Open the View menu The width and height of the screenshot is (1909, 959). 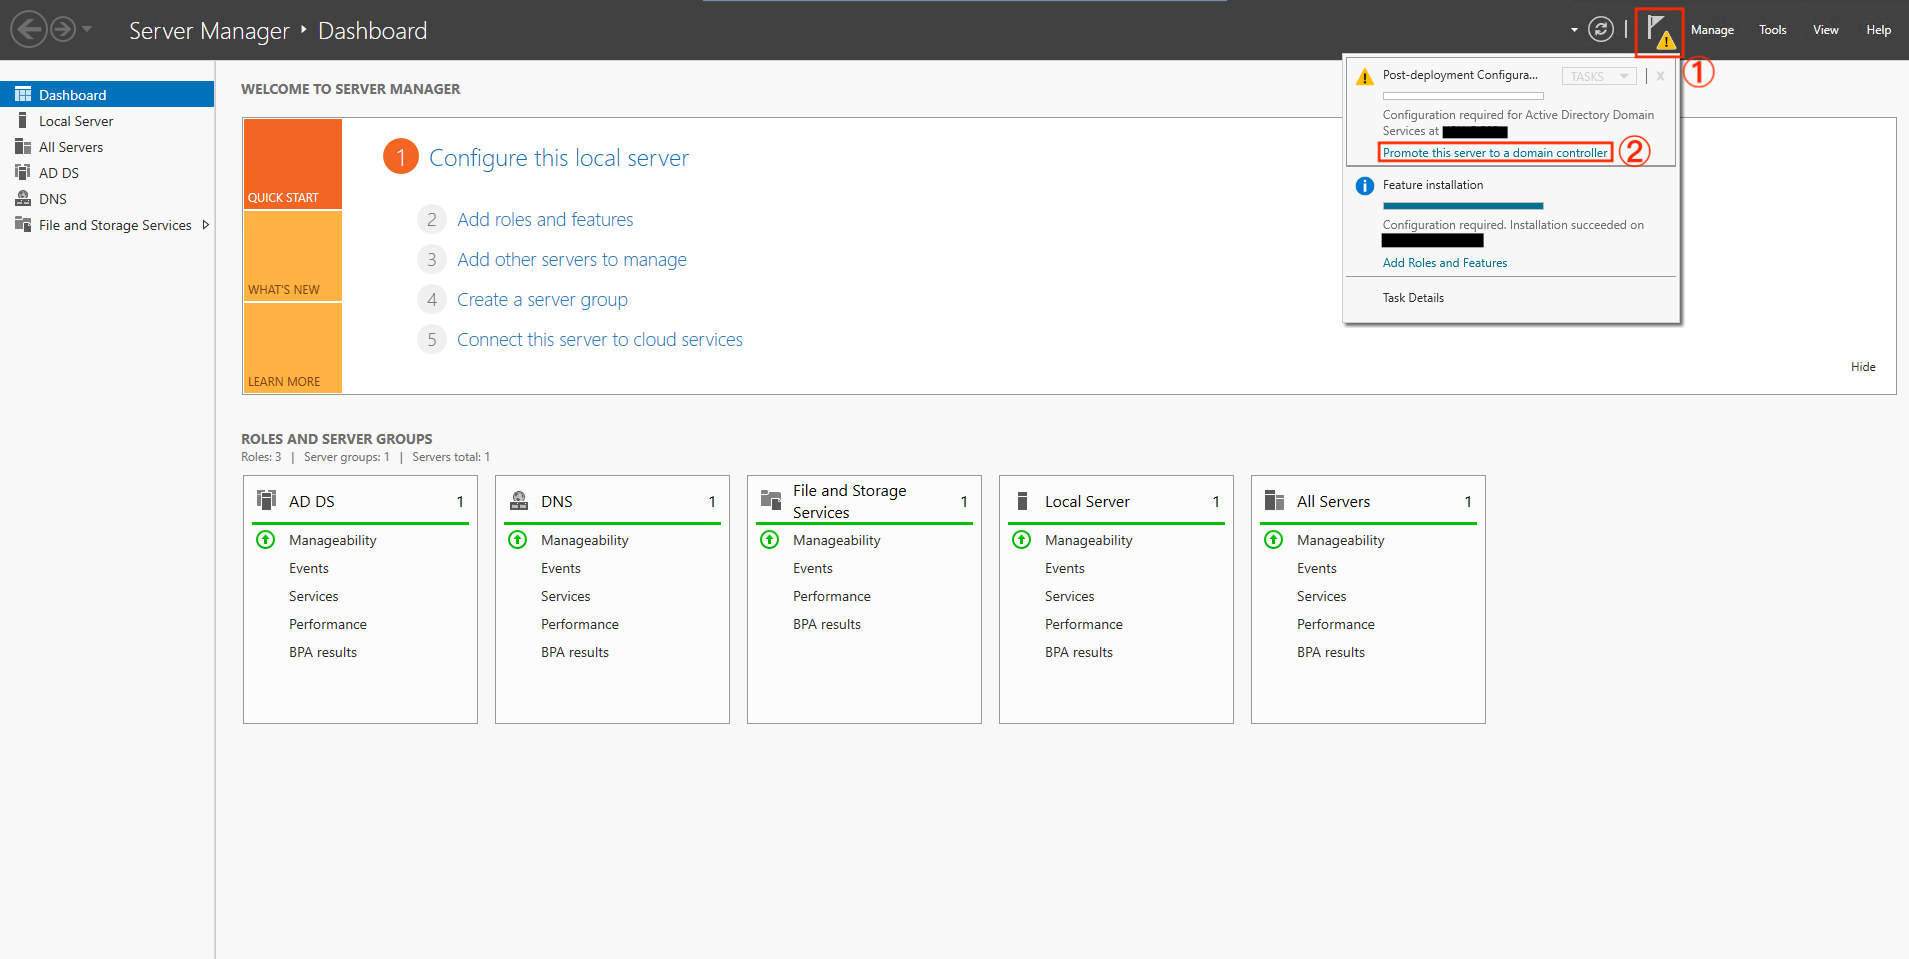click(1826, 30)
